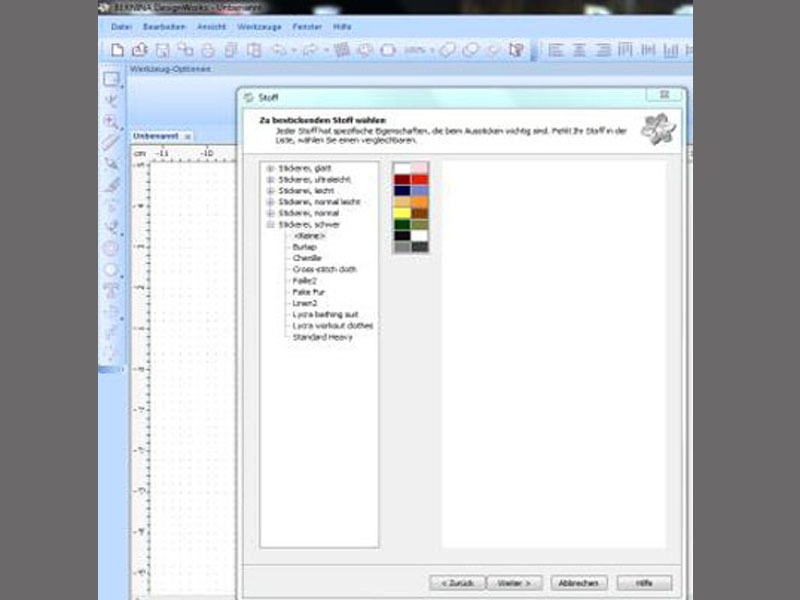
Task: Select the 'Chenille' fabric entry
Action: point(307,258)
